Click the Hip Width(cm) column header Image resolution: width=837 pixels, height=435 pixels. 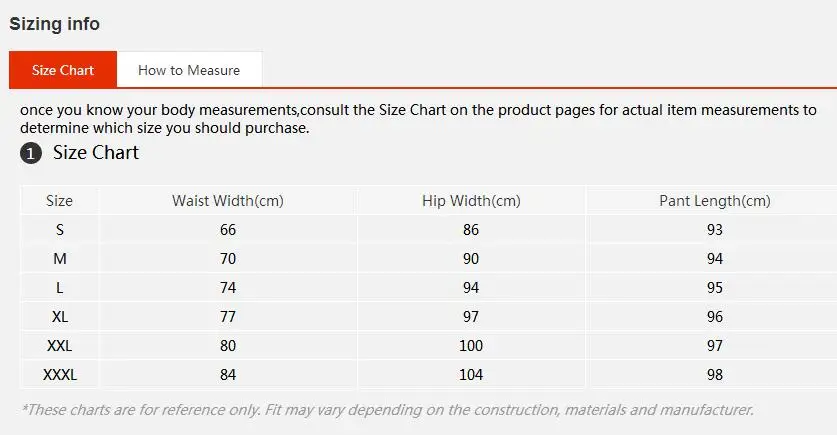pyautogui.click(x=471, y=201)
